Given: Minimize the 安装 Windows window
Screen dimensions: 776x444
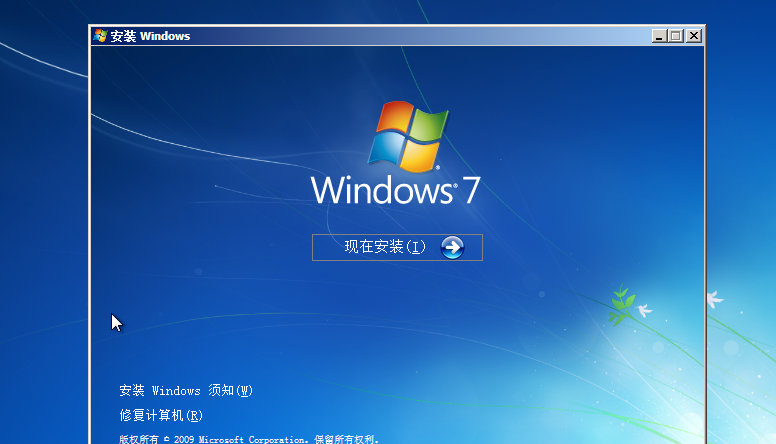Looking at the screenshot, I should (659, 36).
